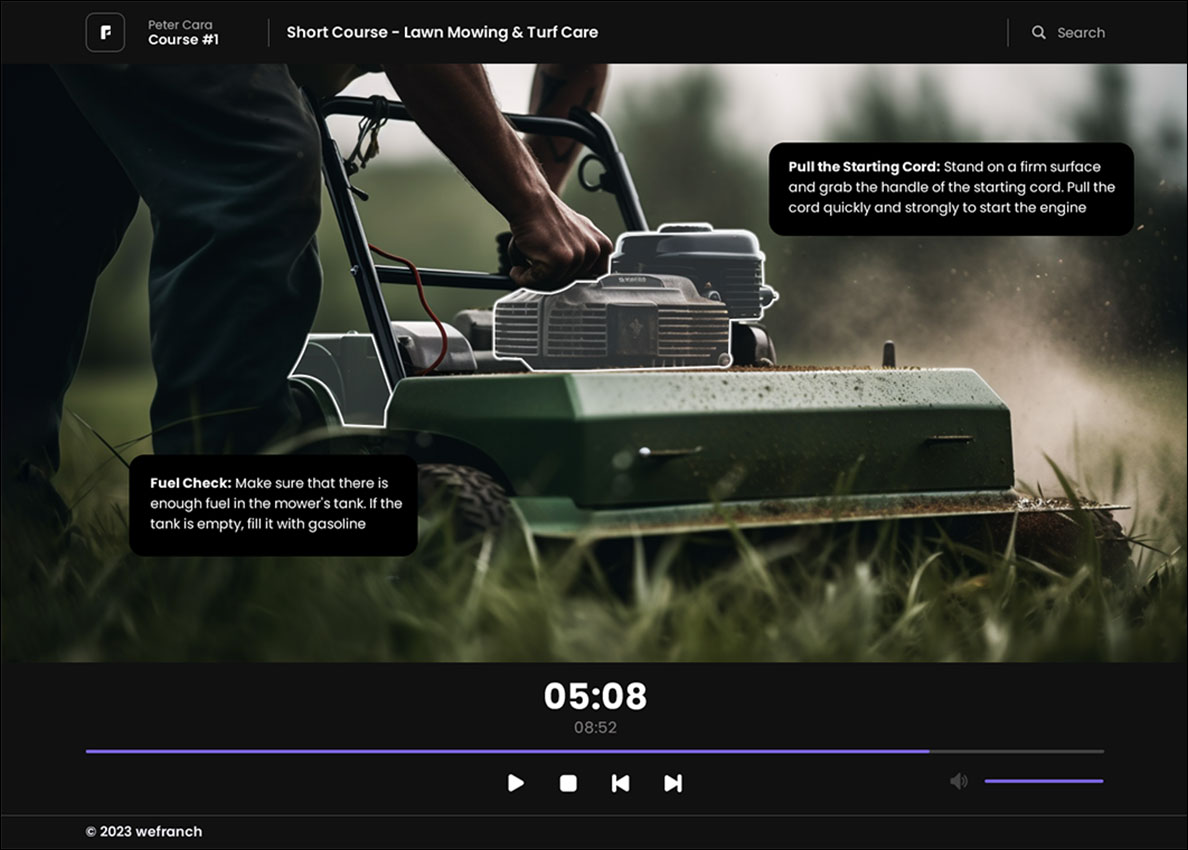Select the "Pull the Starting Cord" tooltip
The width and height of the screenshot is (1188, 850).
tap(950, 190)
